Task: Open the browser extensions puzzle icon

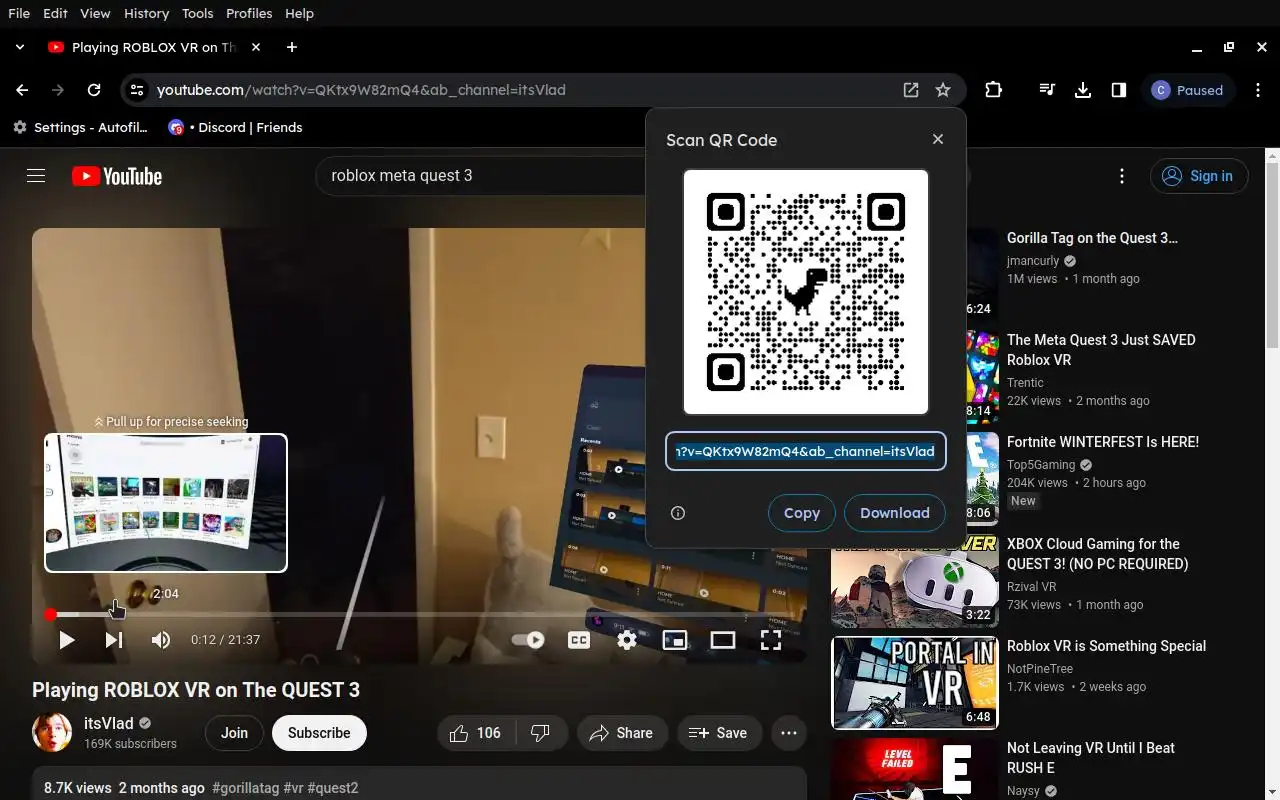Action: coord(993,90)
